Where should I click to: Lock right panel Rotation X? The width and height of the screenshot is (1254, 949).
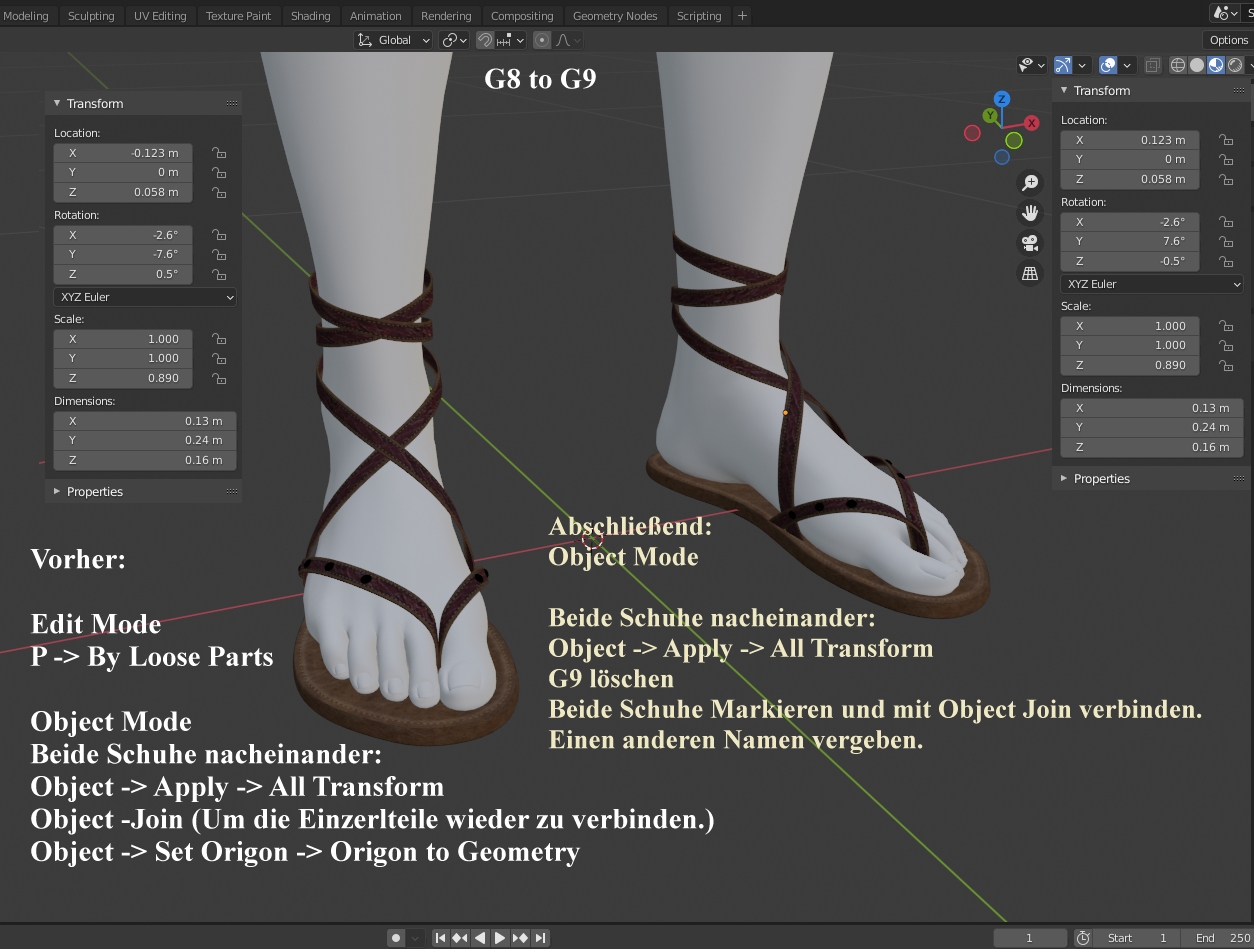pyautogui.click(x=1226, y=222)
